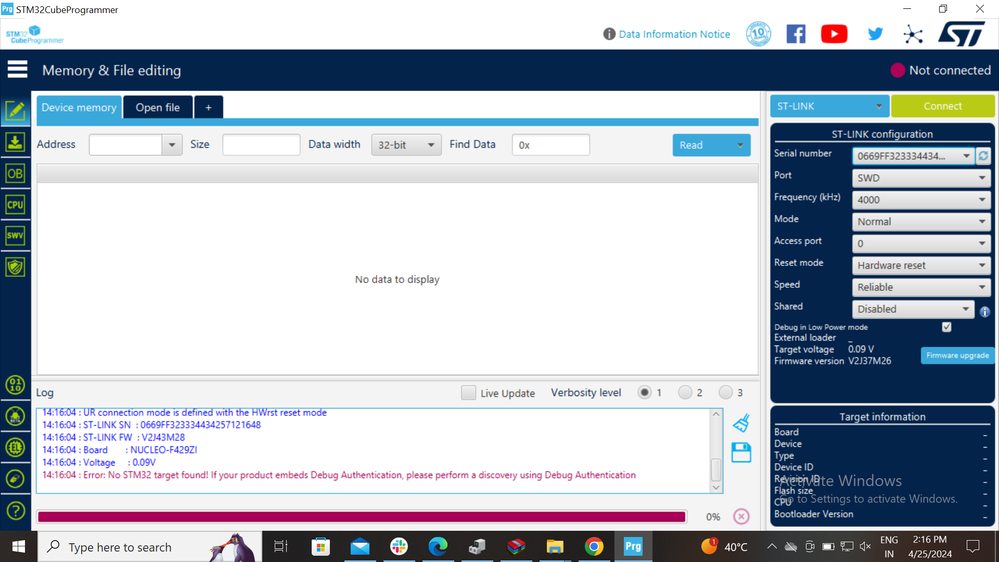Click the taskbar search box
The image size is (999, 562).
150,547
